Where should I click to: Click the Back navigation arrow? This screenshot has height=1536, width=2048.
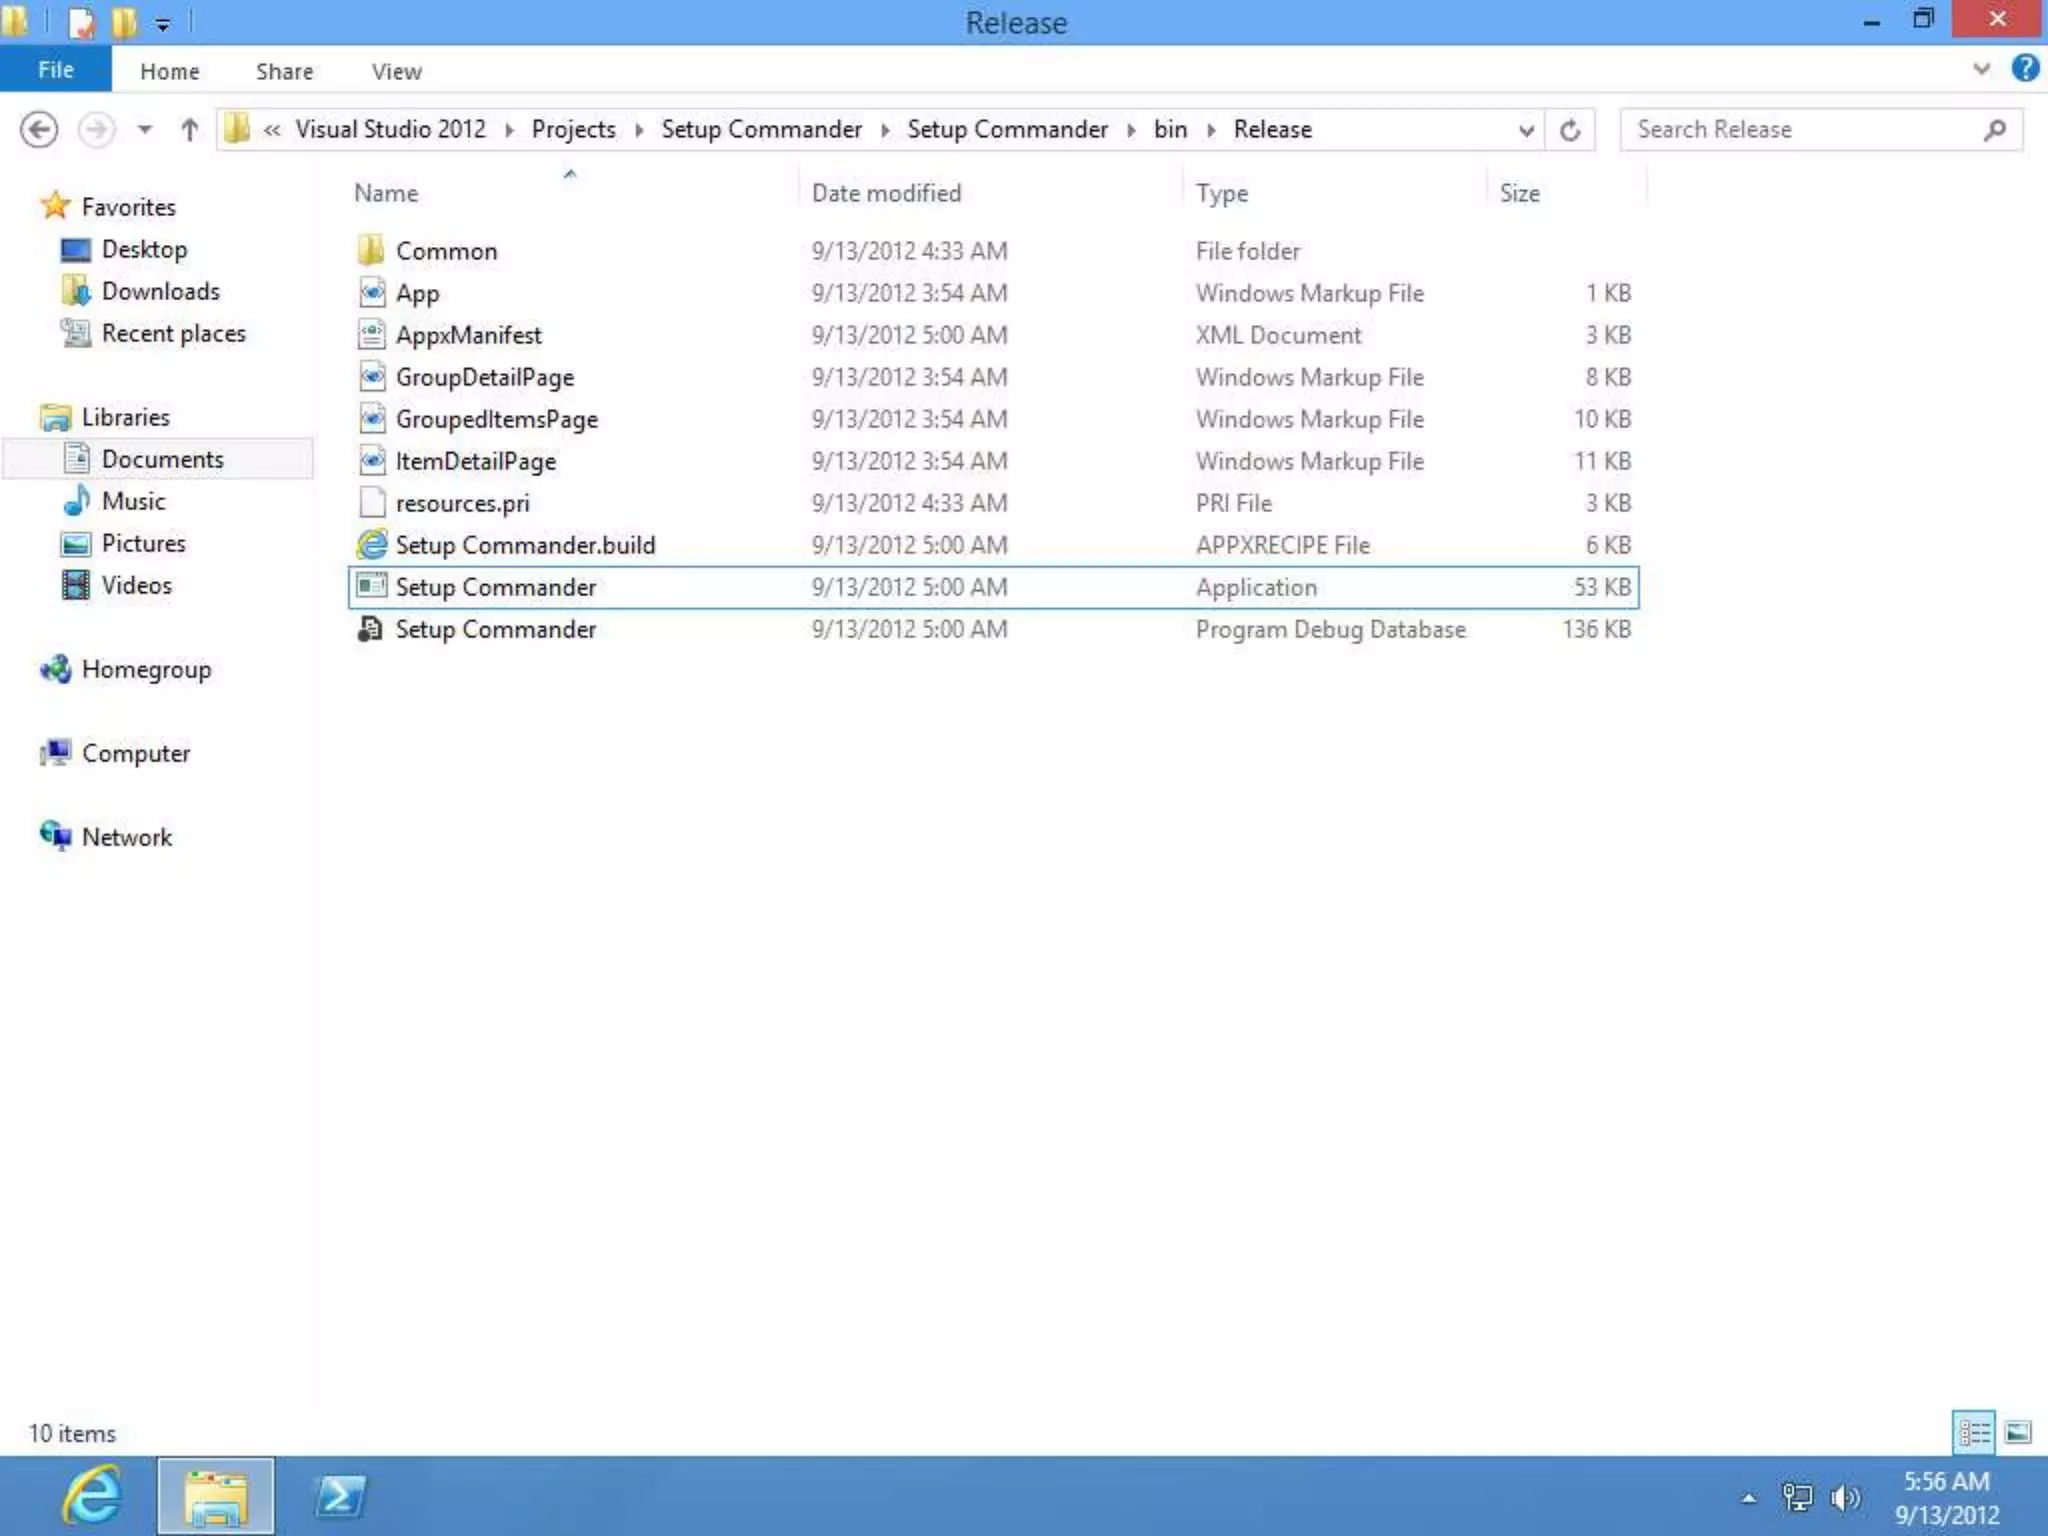tap(39, 130)
